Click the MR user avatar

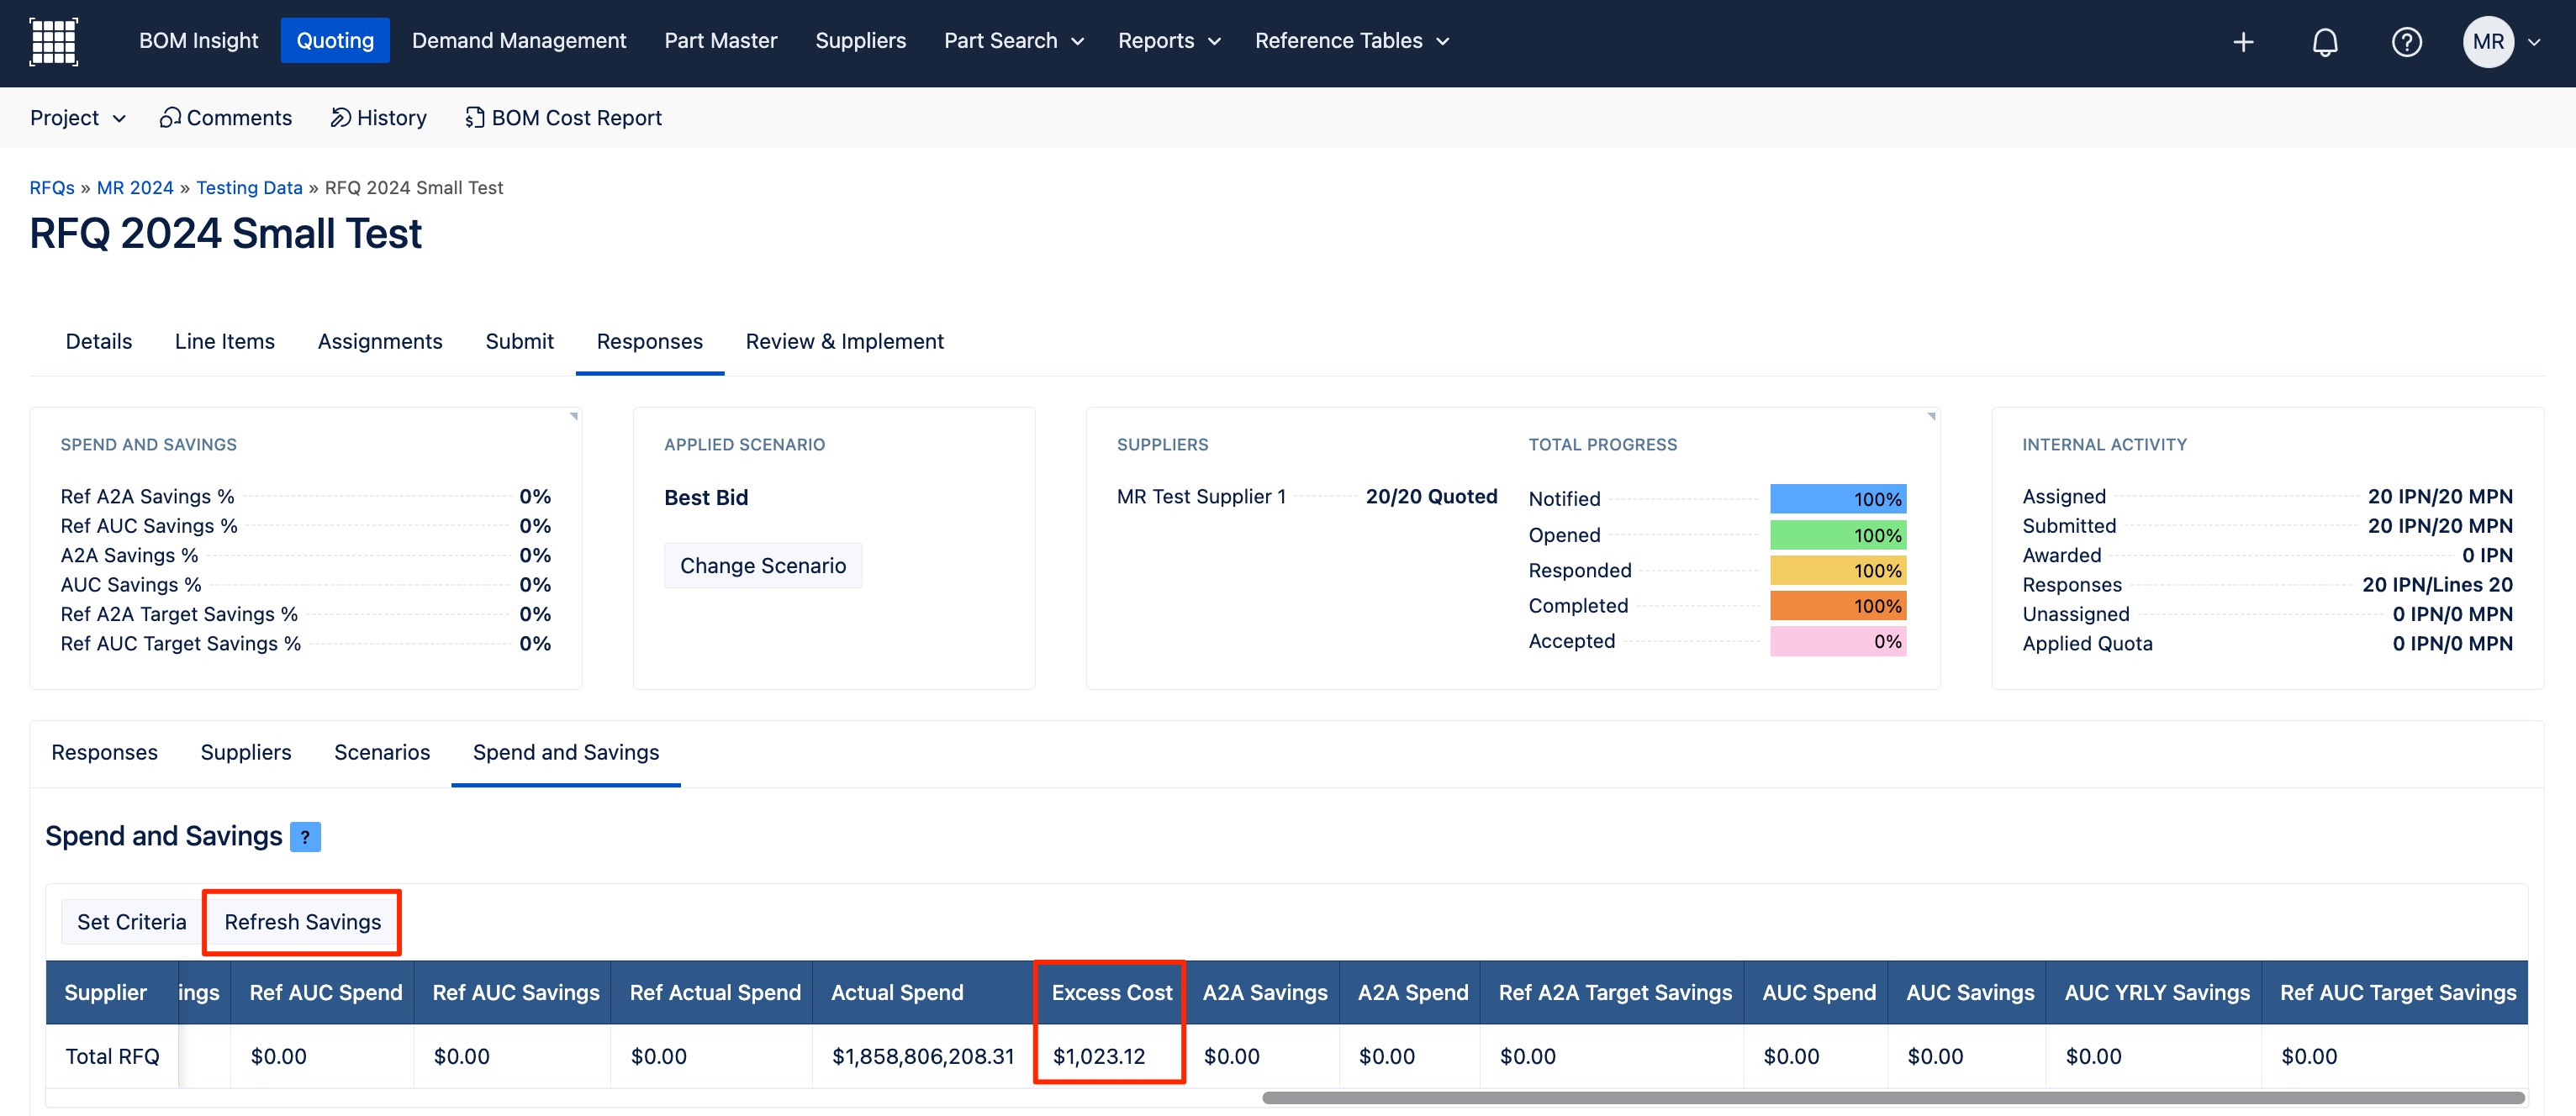coord(2488,42)
